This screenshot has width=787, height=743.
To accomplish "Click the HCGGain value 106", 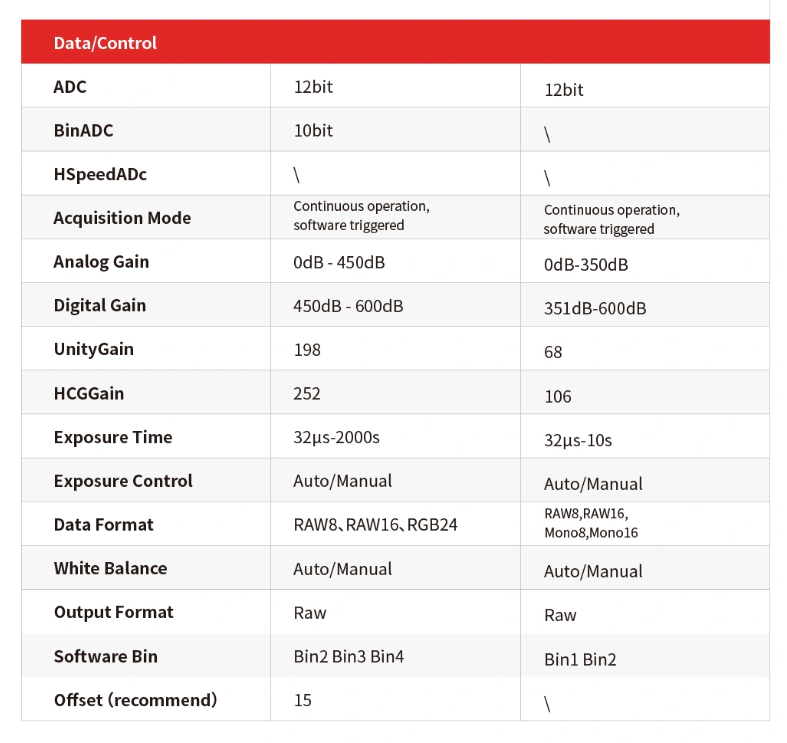I will point(558,397).
